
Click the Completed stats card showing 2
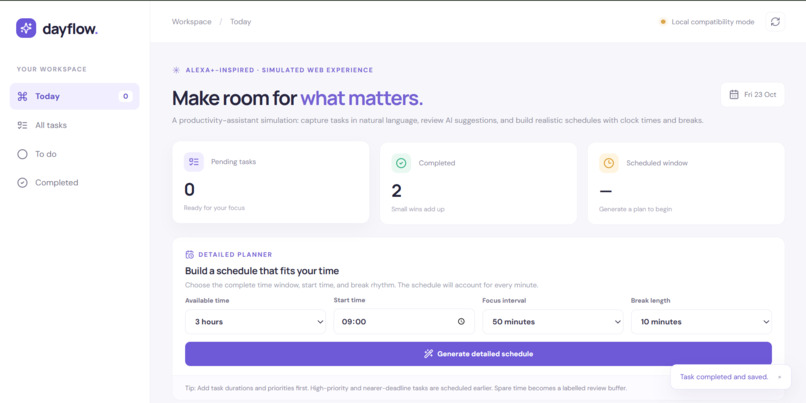(478, 183)
